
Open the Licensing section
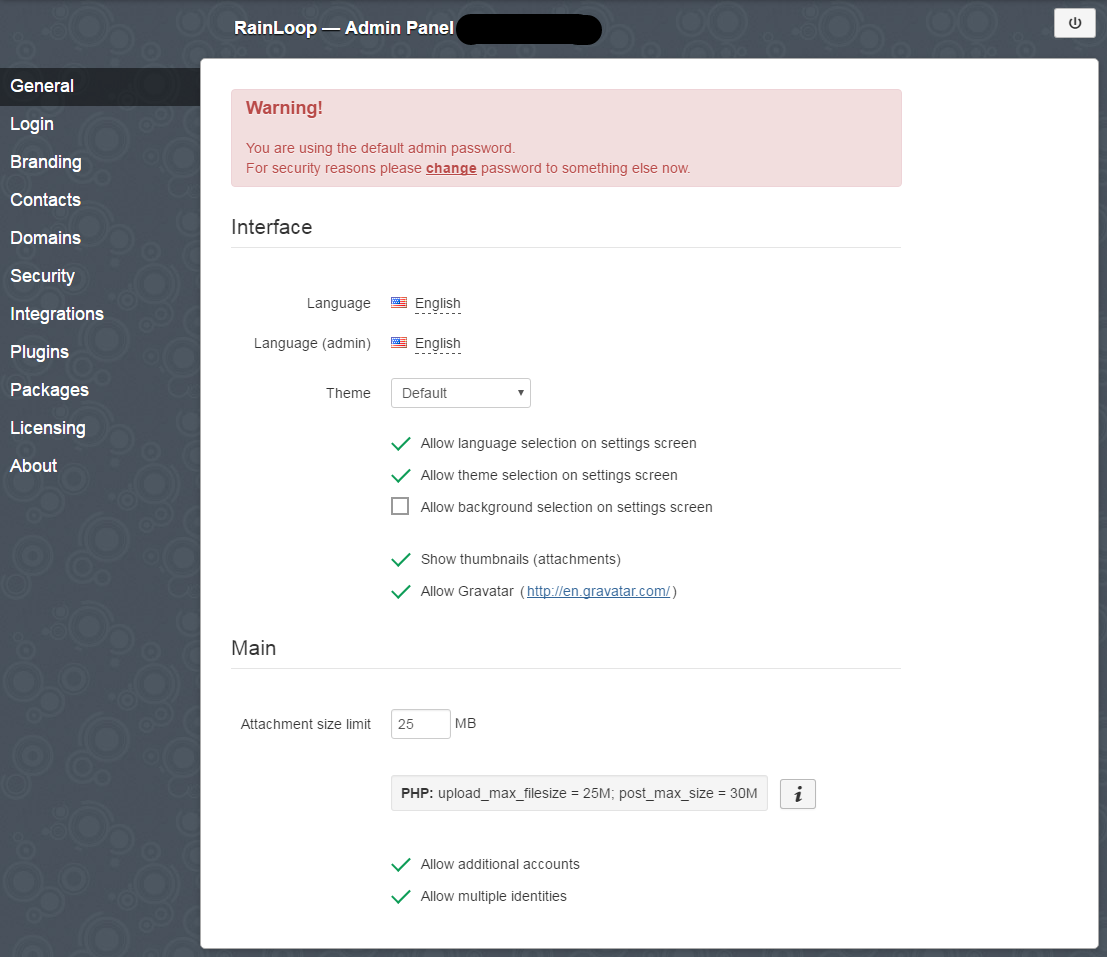coord(47,427)
